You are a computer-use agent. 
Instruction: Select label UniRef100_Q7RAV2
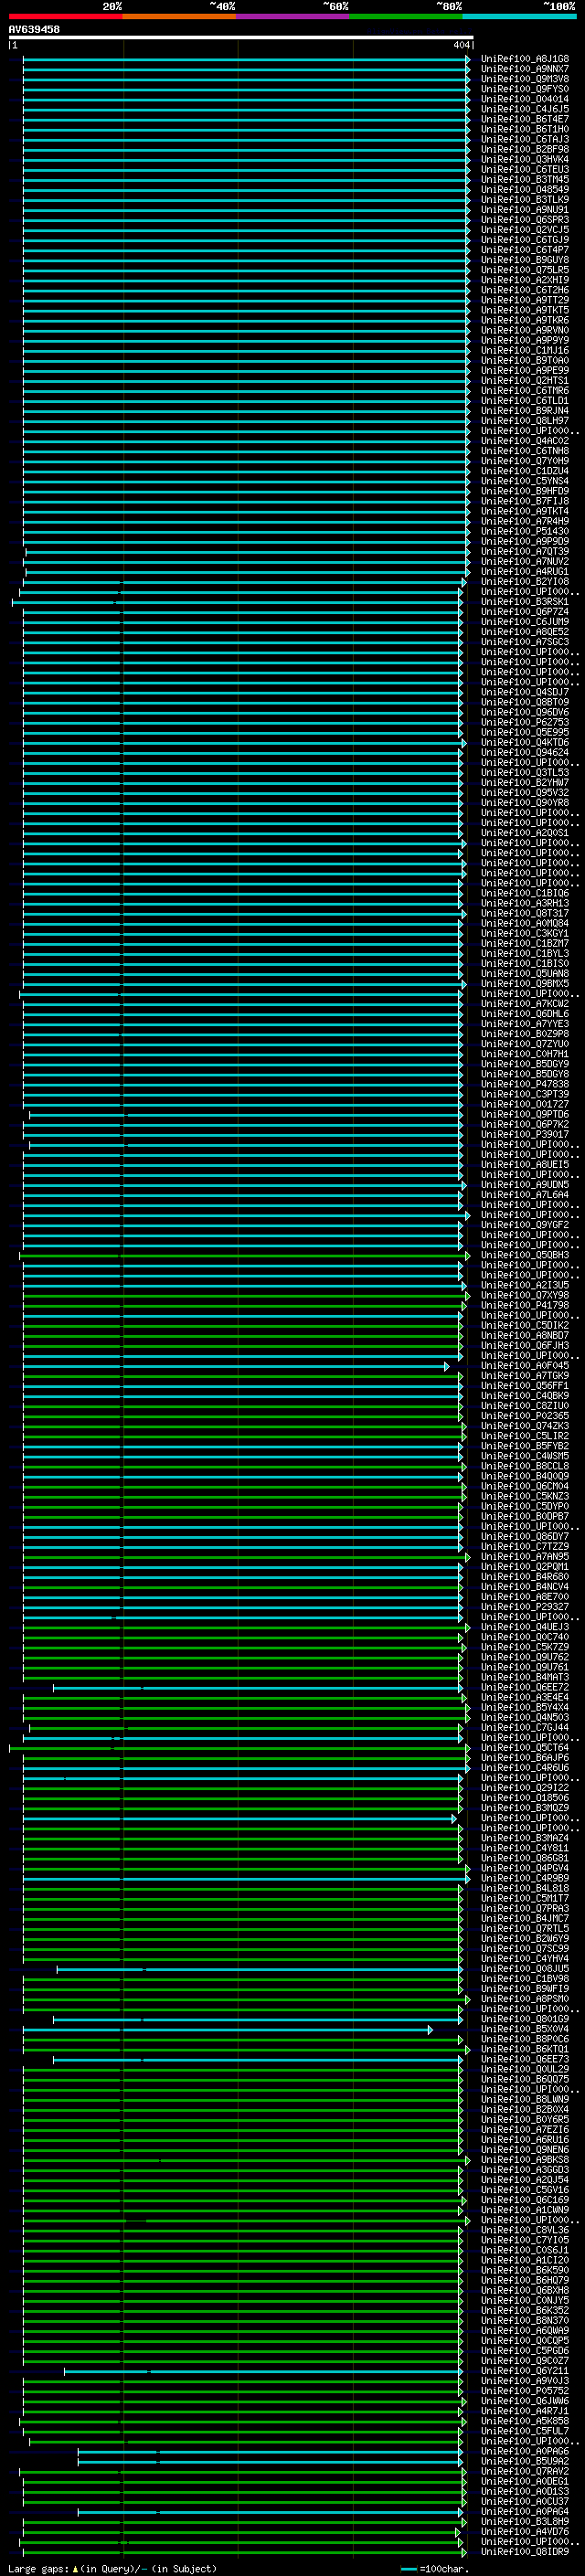pos(525,2472)
